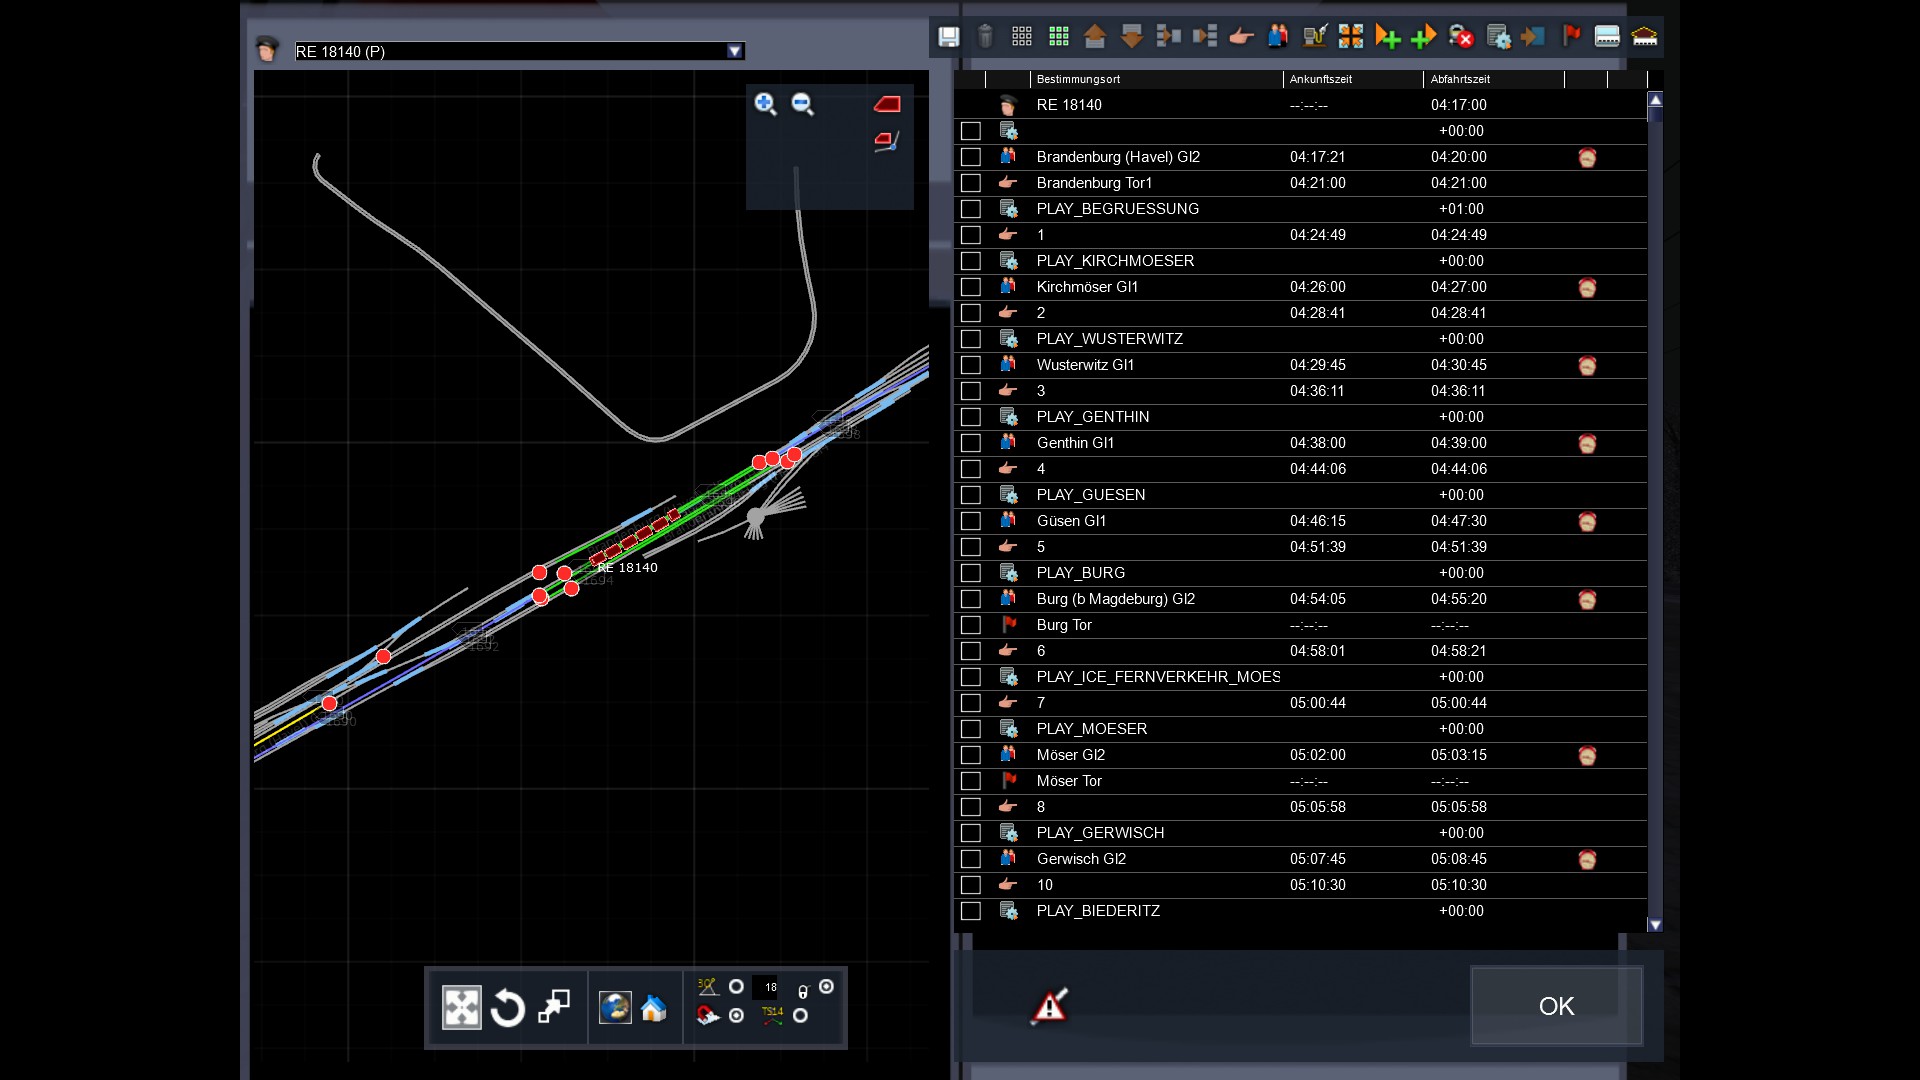Click the passenger stop people icon in toolbar
Screen dimensions: 1920x1080
[x=1278, y=37]
